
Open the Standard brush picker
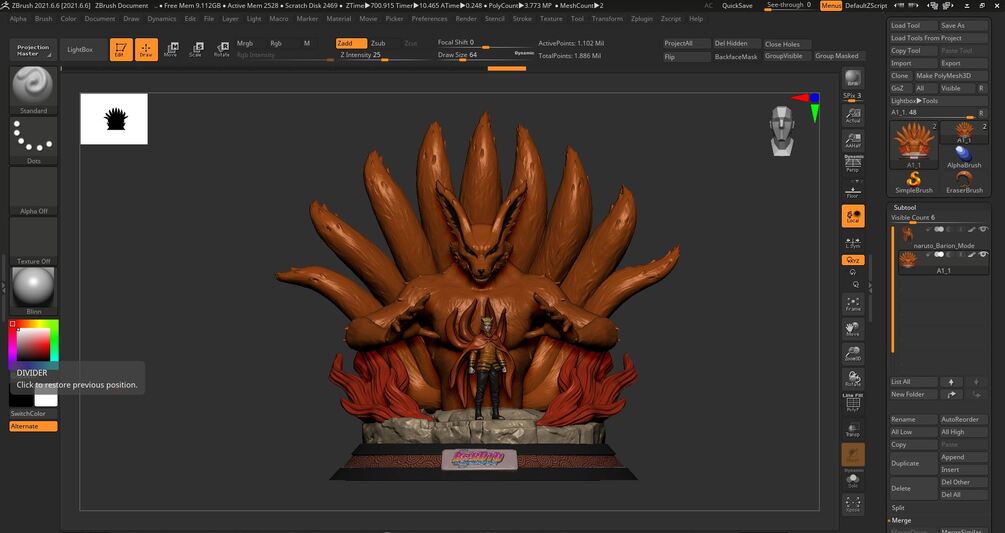point(33,89)
